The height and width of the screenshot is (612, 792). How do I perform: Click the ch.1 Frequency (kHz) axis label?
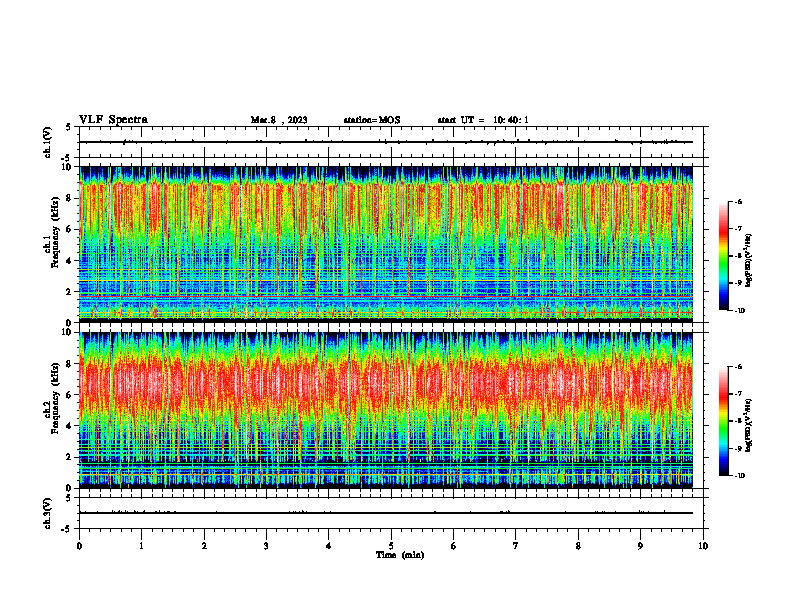[52, 232]
